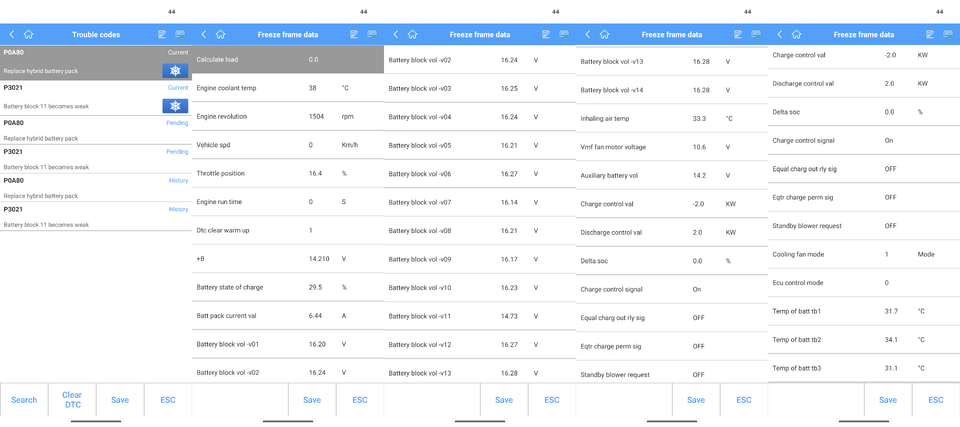Select the Inhaling air temp row
Image resolution: width=960 pixels, height=427 pixels.
click(672, 118)
